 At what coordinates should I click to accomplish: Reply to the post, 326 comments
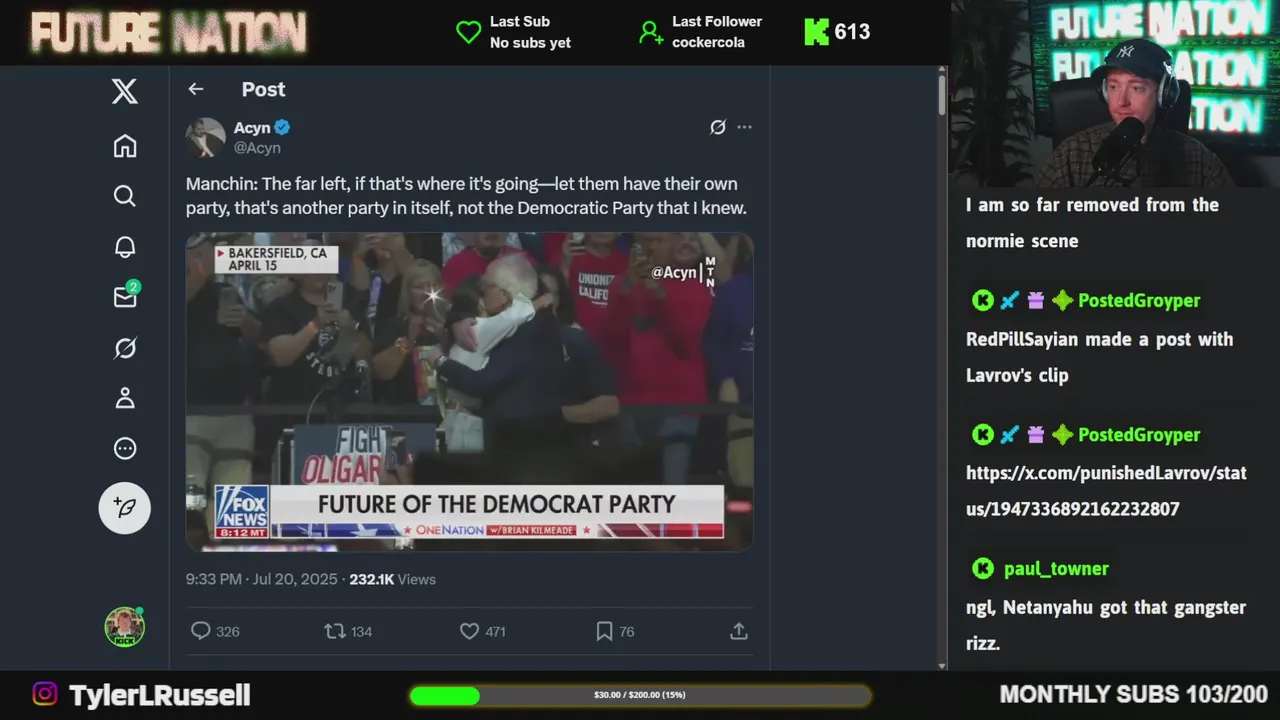[x=215, y=631]
